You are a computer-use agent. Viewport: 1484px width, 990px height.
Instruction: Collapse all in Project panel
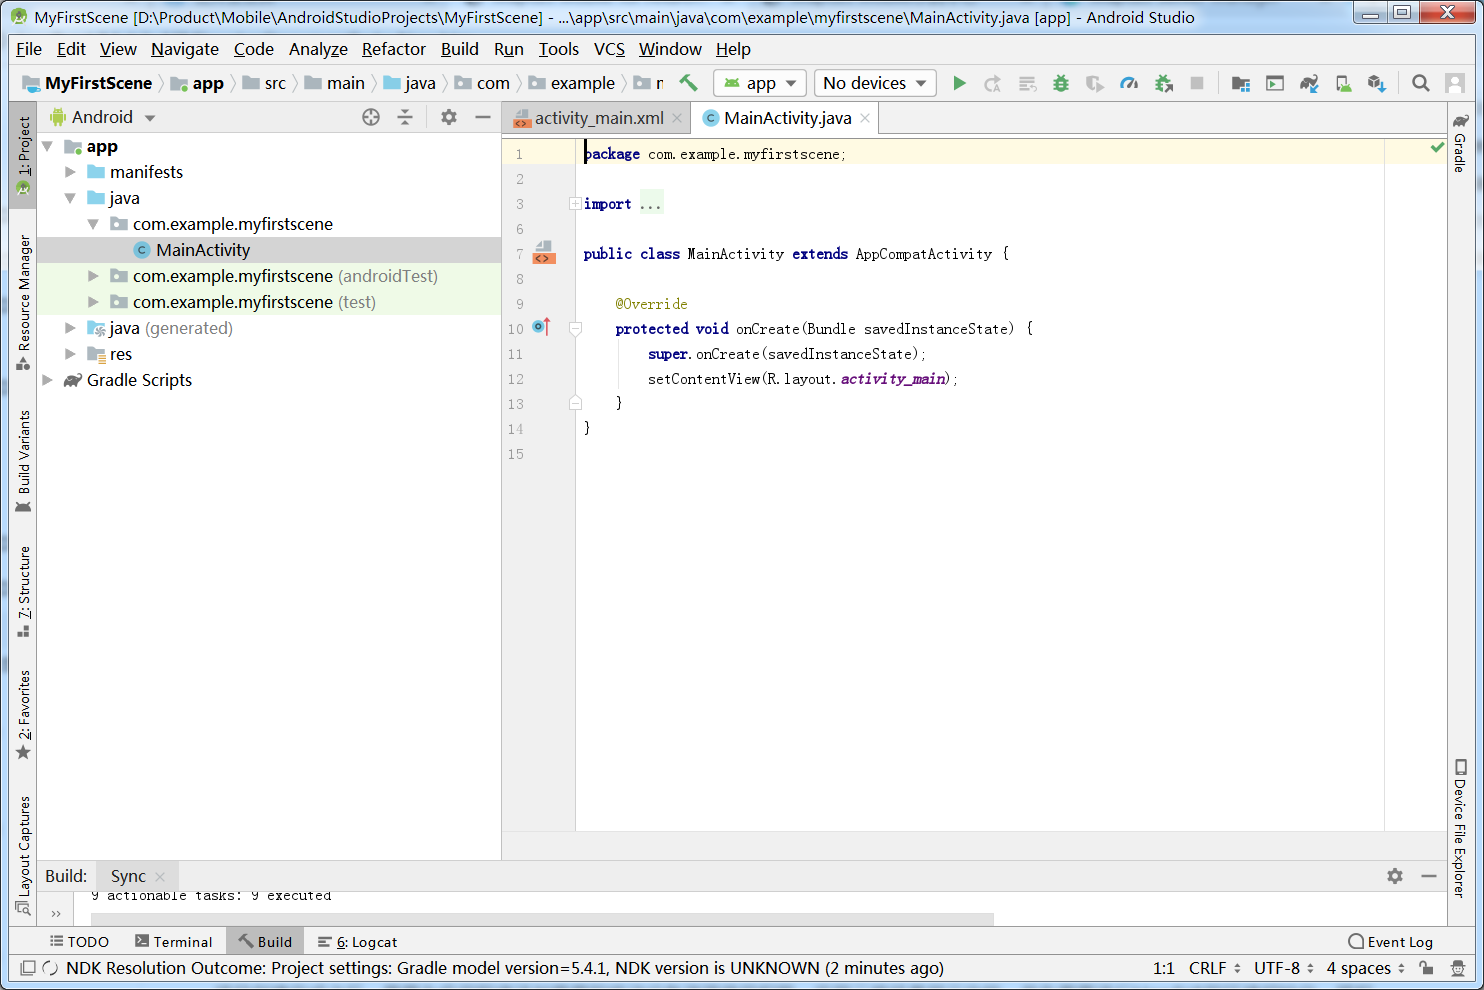[x=405, y=117]
